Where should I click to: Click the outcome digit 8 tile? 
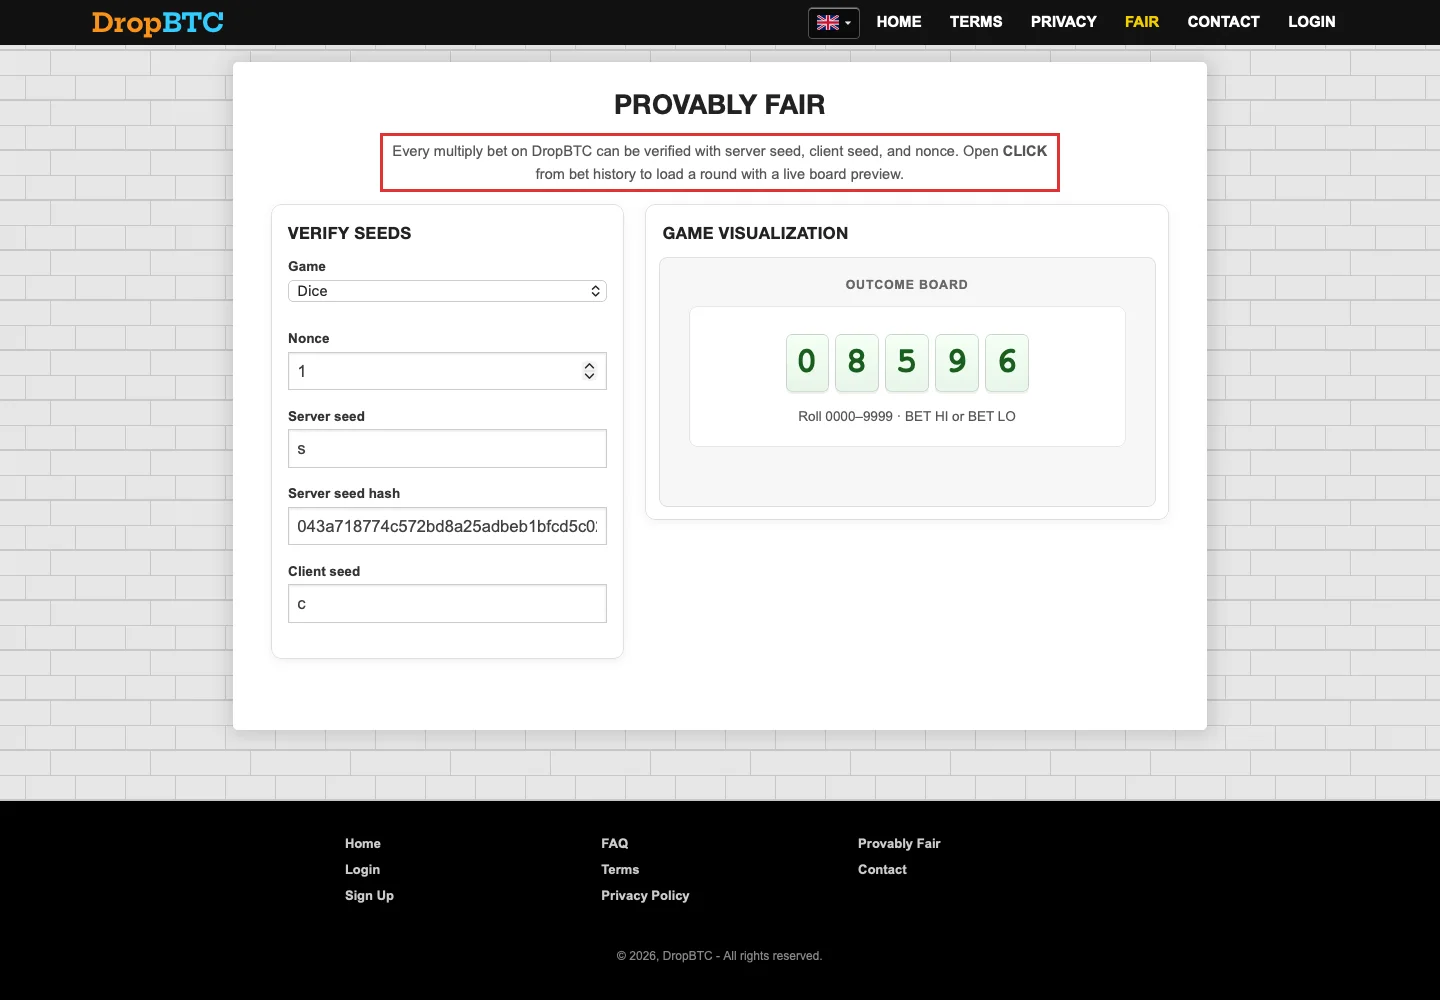857,362
